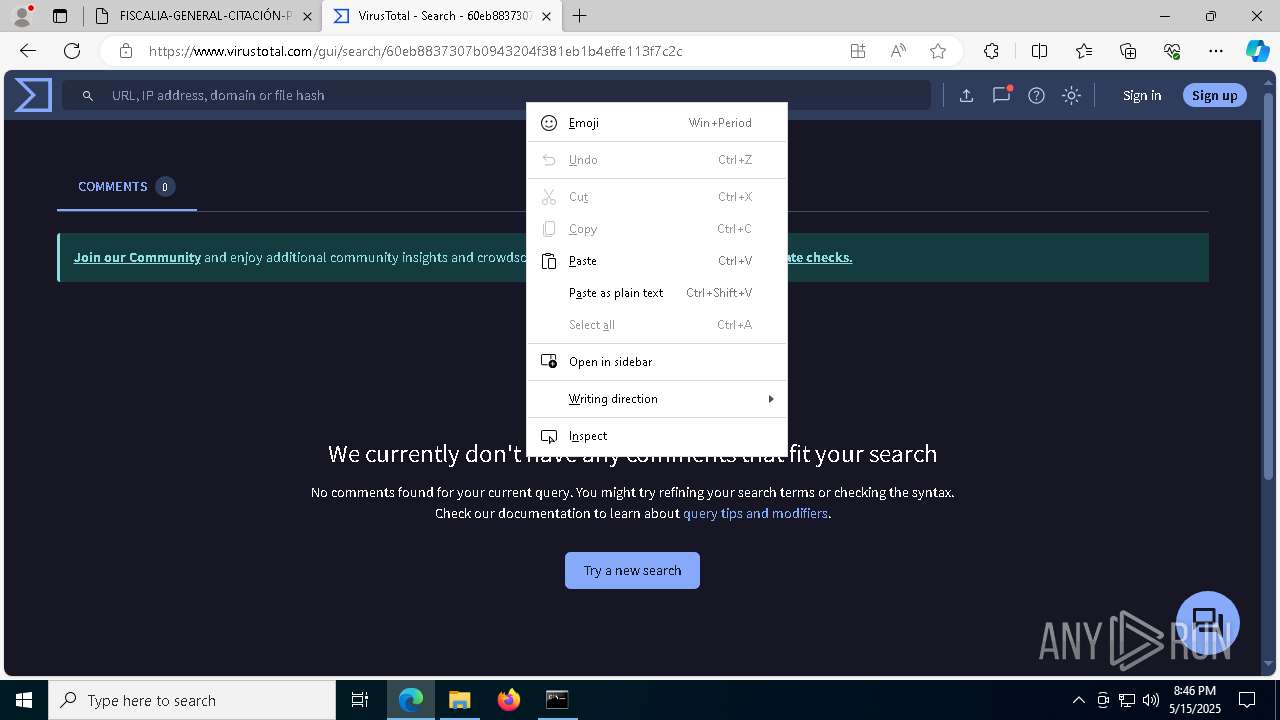Open Edge Settings and more menu
1280x720 pixels.
(1216, 51)
